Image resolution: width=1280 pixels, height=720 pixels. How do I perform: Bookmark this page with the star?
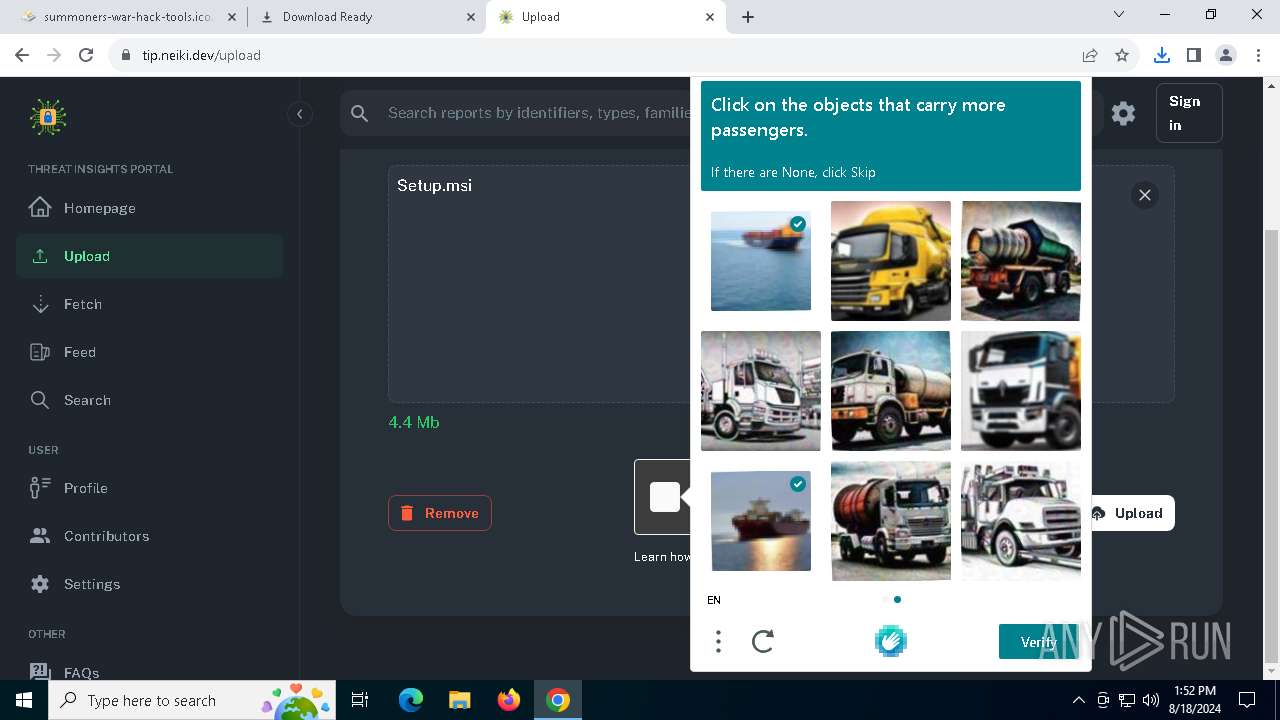click(1122, 55)
